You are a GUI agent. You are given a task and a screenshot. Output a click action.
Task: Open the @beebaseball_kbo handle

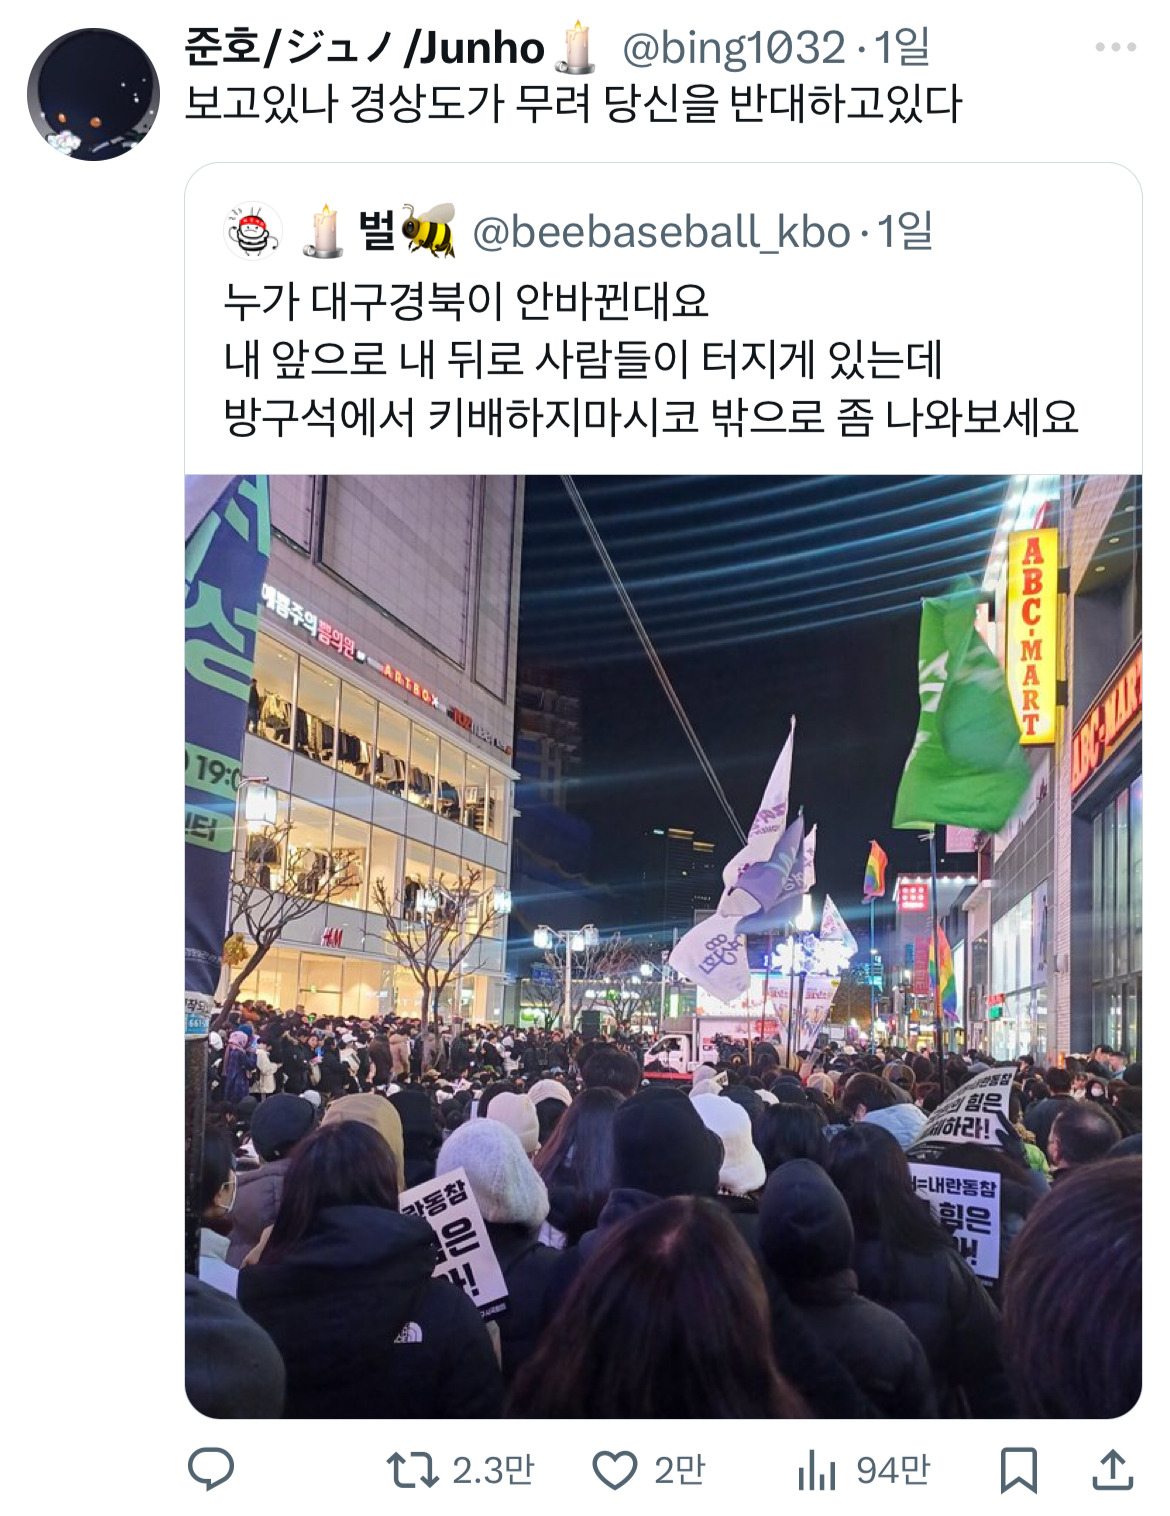661,232
